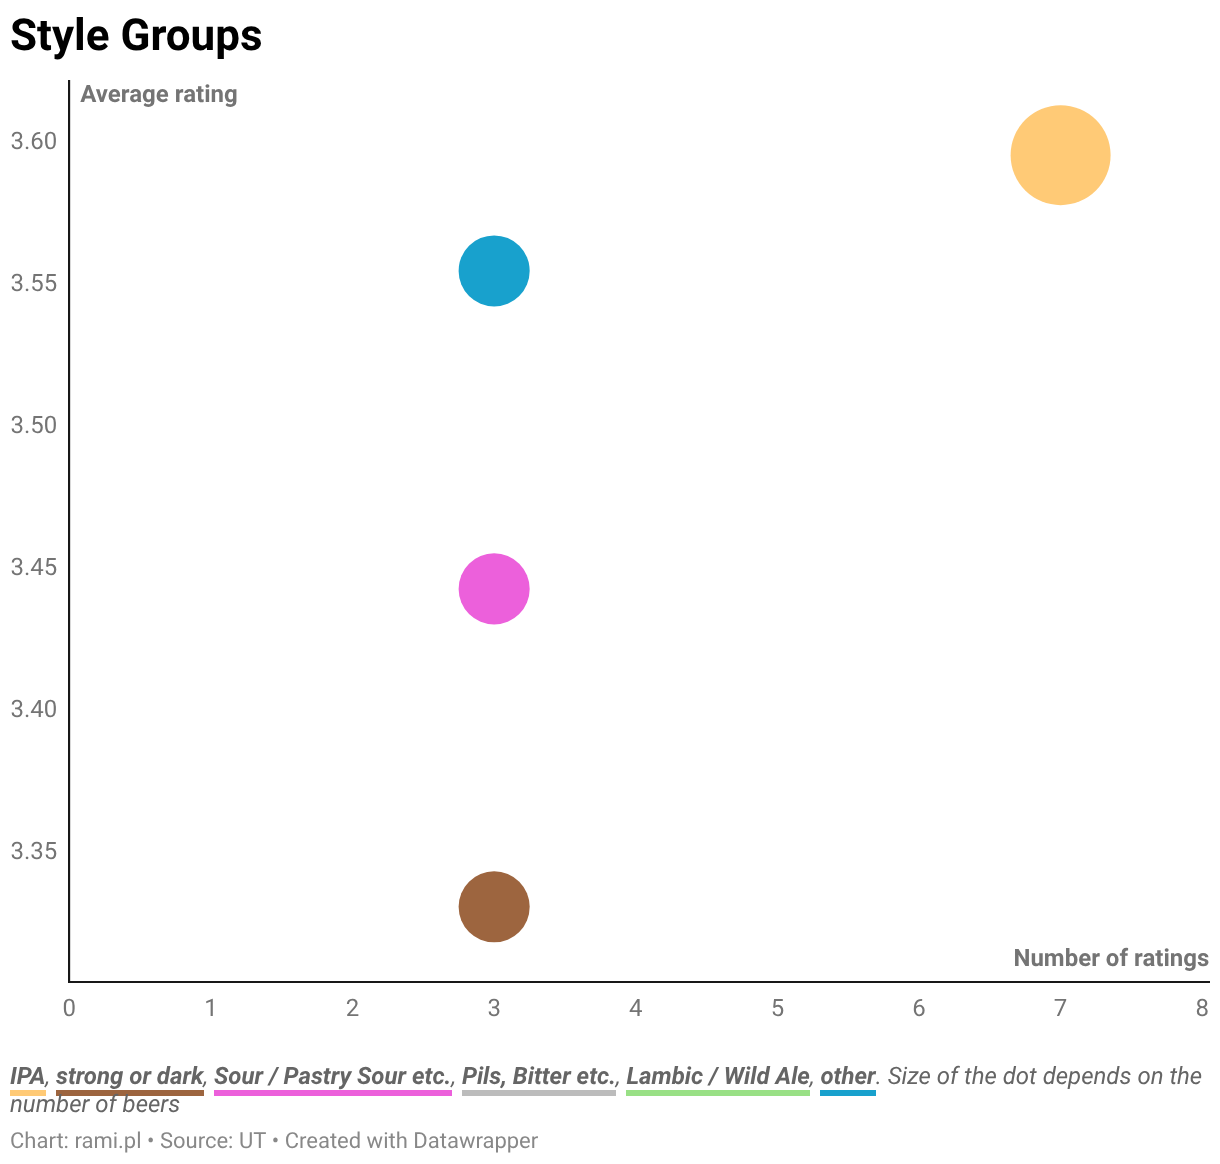
Task: Click the orange IPA bubble
Action: click(1060, 155)
